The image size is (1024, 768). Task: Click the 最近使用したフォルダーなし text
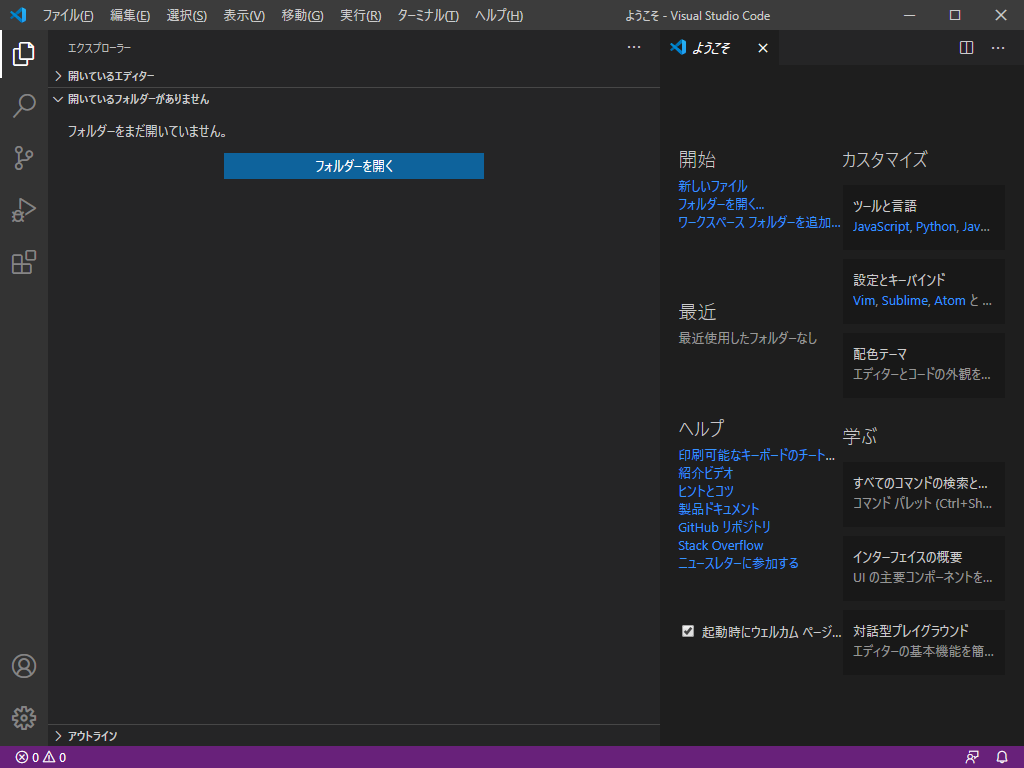tap(748, 338)
